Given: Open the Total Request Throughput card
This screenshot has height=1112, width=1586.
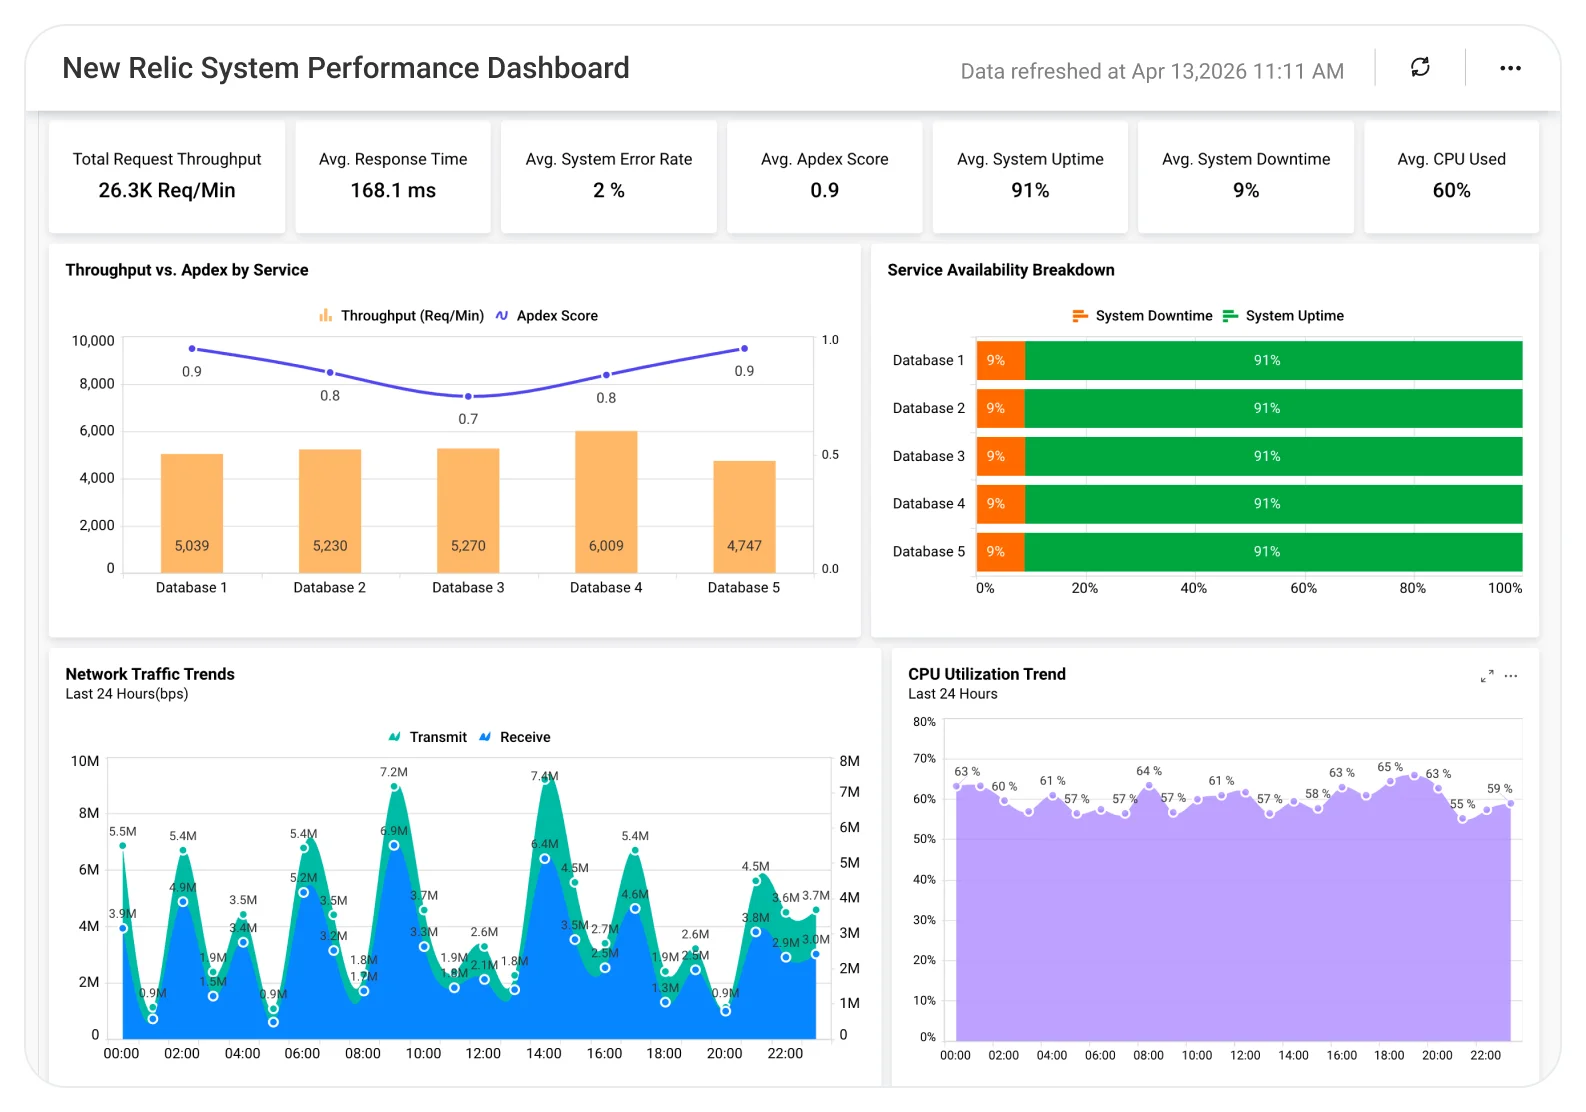Looking at the screenshot, I should click(x=167, y=177).
